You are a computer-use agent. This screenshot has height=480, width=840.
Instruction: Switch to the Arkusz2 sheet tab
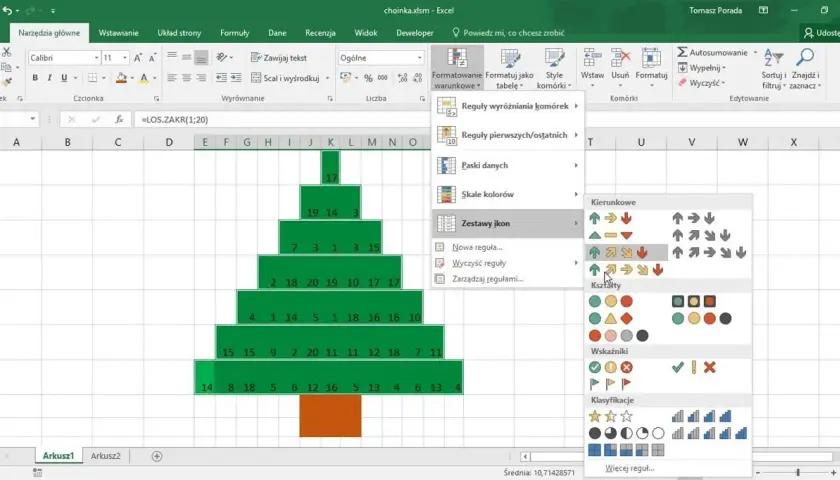point(106,456)
